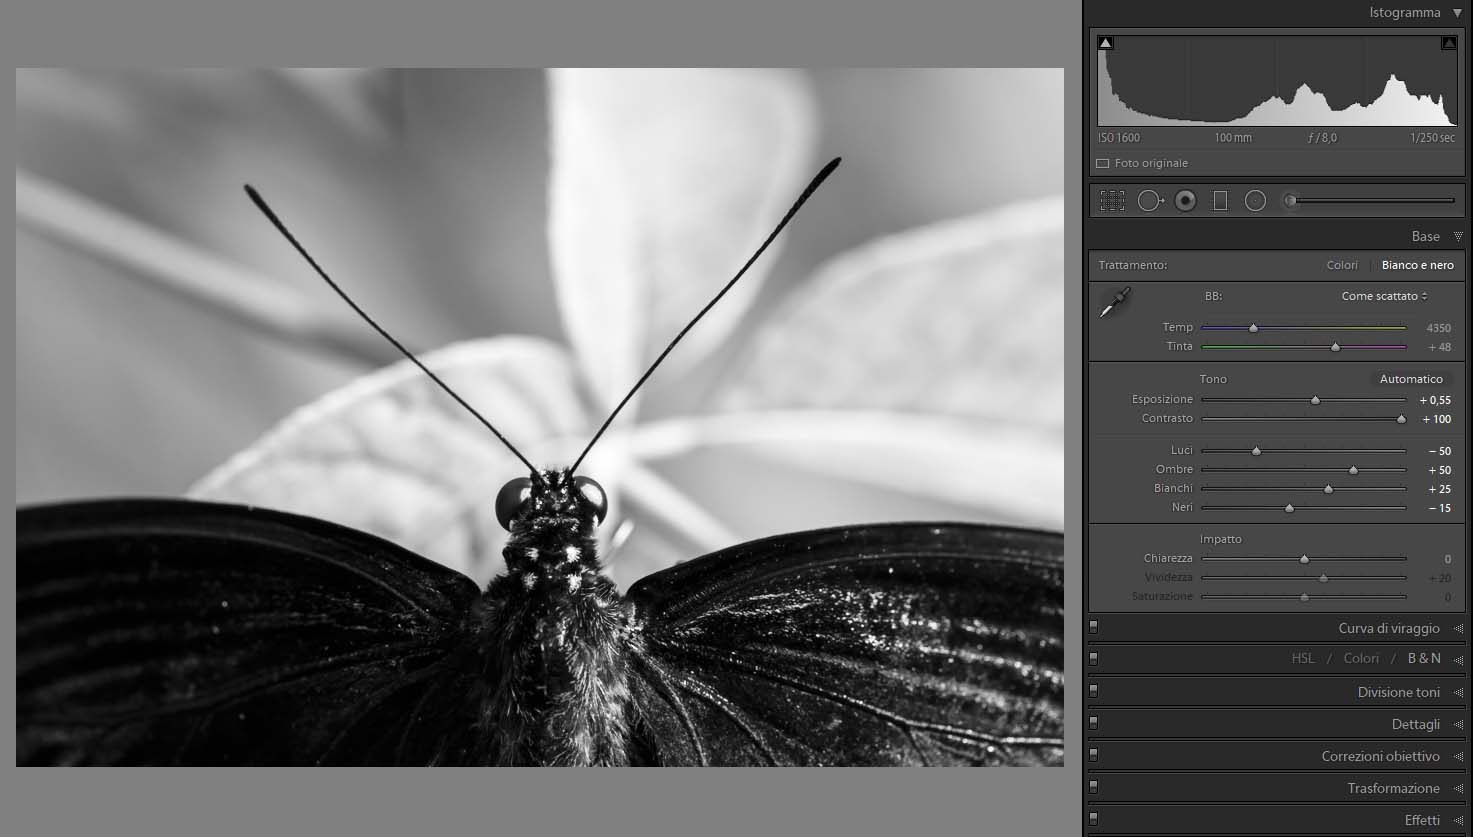Expand the Divisione toni panel
Image resolution: width=1473 pixels, height=837 pixels.
(x=1398, y=692)
